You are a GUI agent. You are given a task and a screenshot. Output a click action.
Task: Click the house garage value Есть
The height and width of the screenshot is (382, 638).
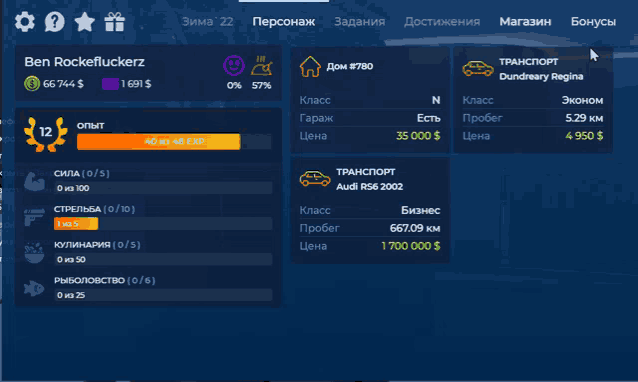(x=428, y=118)
